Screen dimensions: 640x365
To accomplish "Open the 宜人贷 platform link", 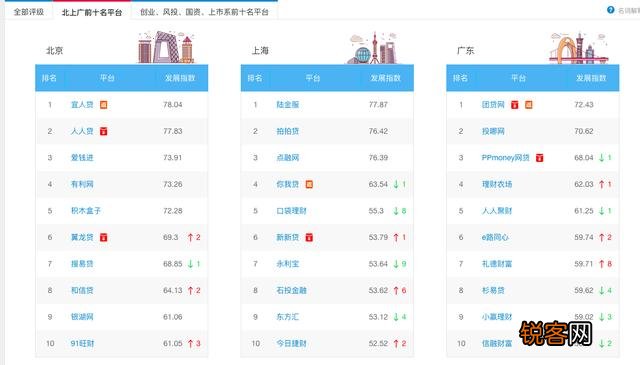I will 82,105.
